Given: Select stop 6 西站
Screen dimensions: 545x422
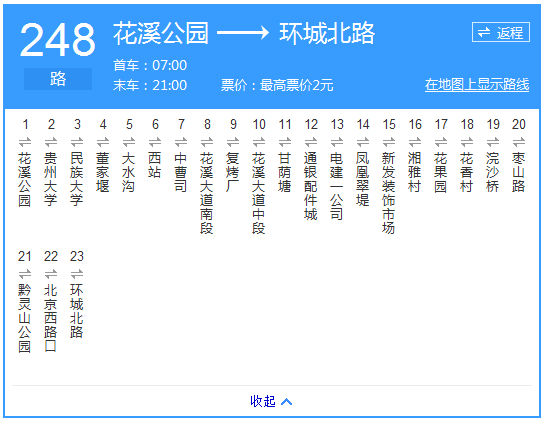Looking at the screenshot, I should point(155,165).
